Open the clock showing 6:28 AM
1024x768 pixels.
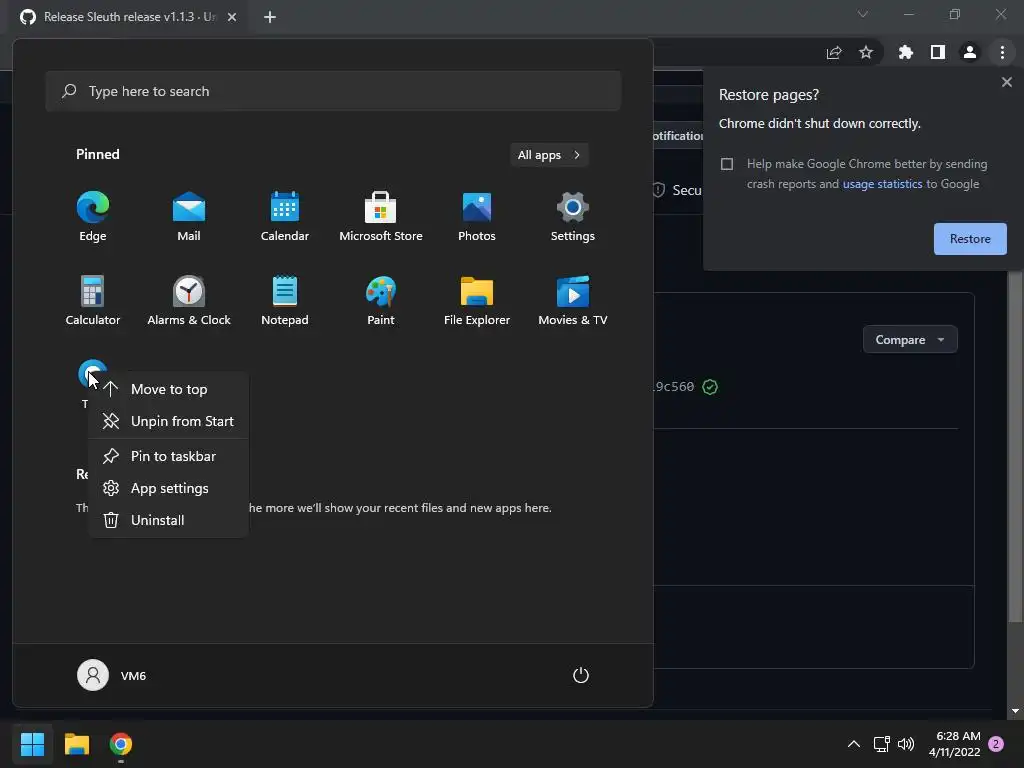954,744
